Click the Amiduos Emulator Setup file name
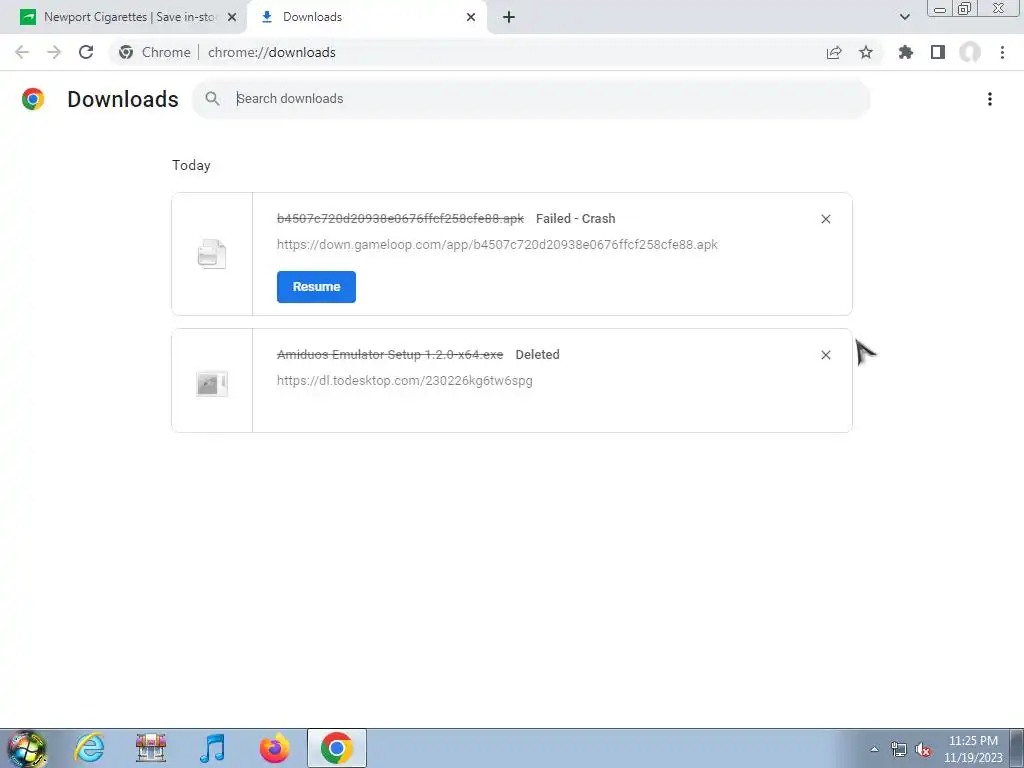 pyautogui.click(x=390, y=355)
